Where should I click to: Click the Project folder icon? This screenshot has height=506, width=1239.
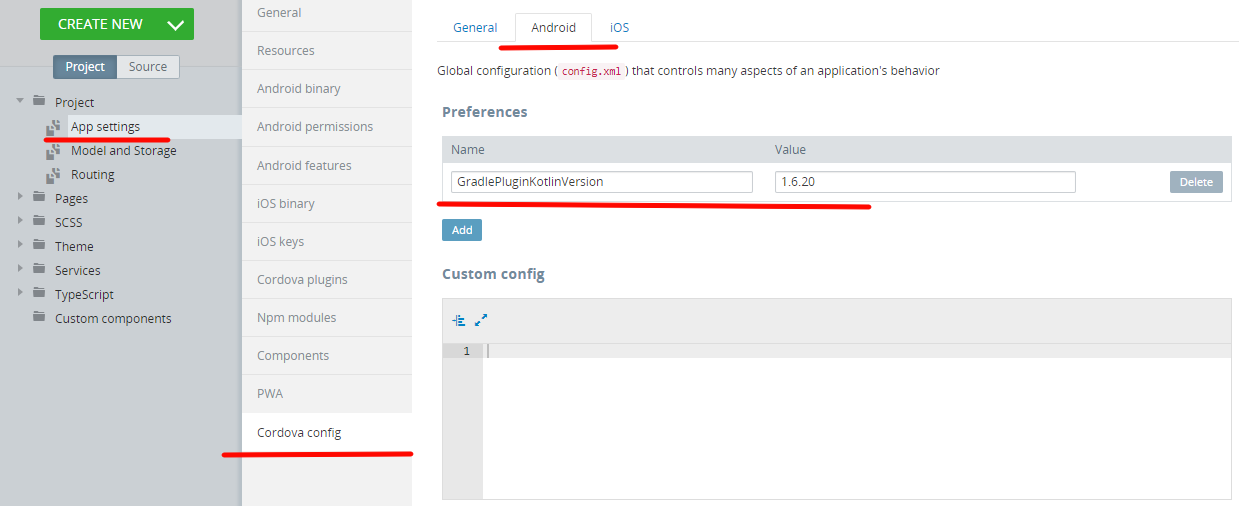tap(39, 101)
